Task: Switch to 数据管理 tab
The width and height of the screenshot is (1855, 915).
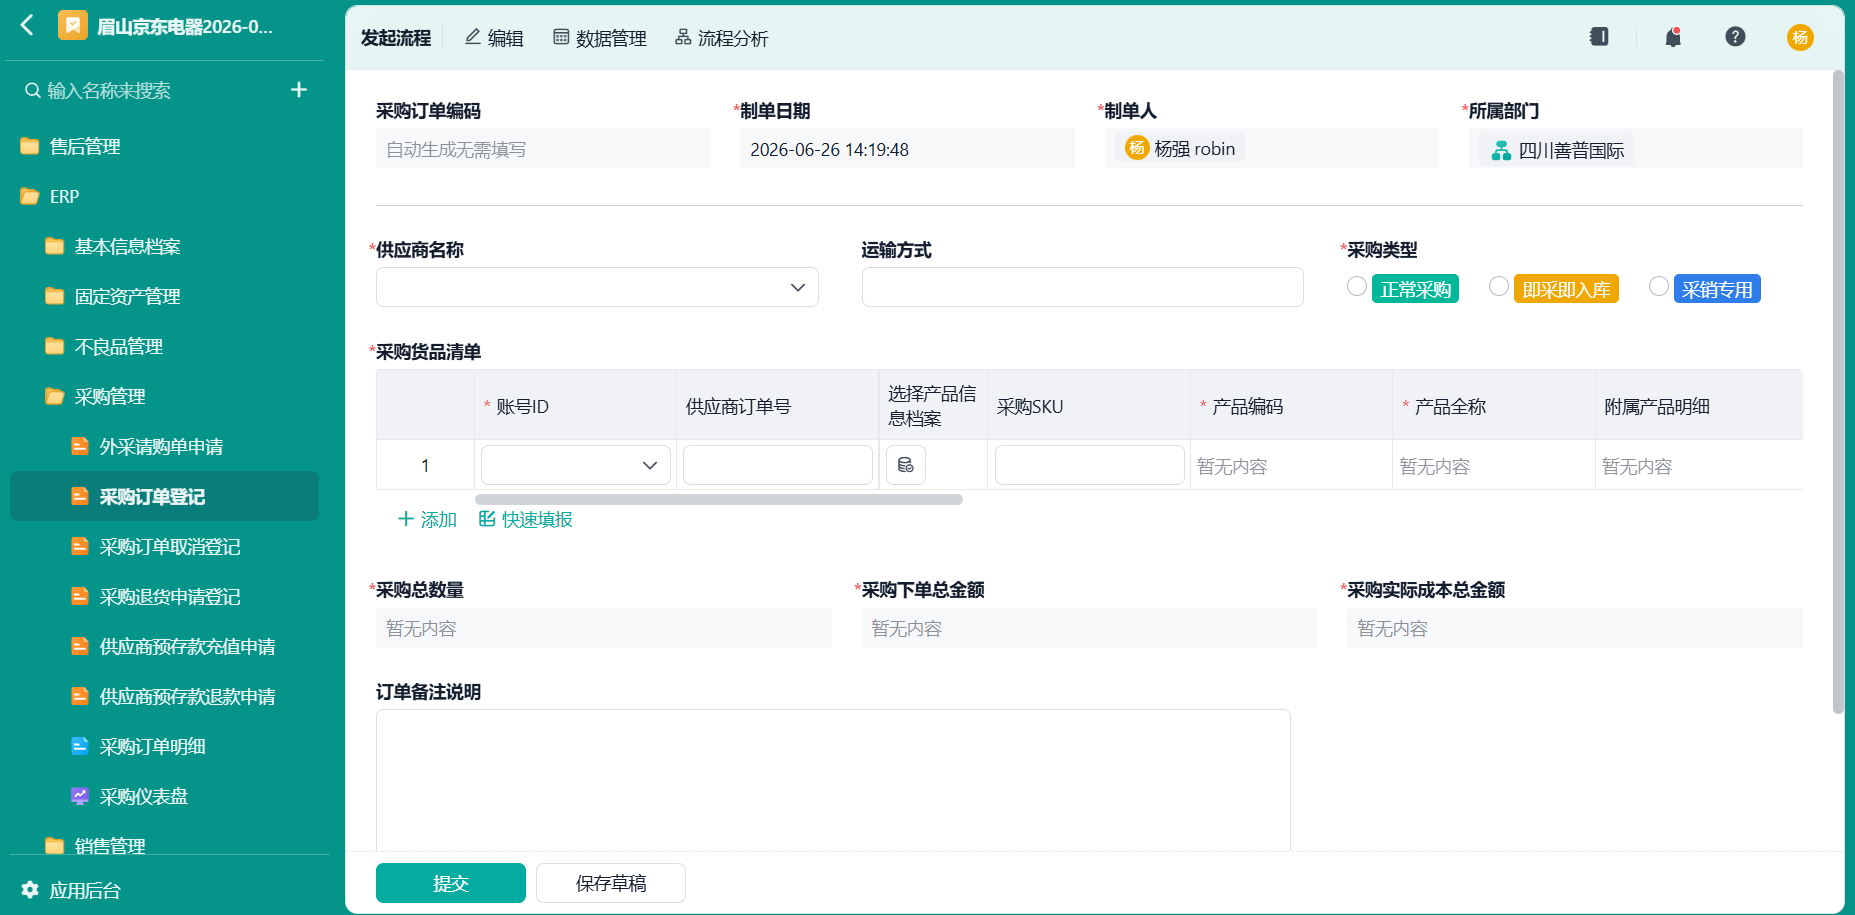Action: 600,38
